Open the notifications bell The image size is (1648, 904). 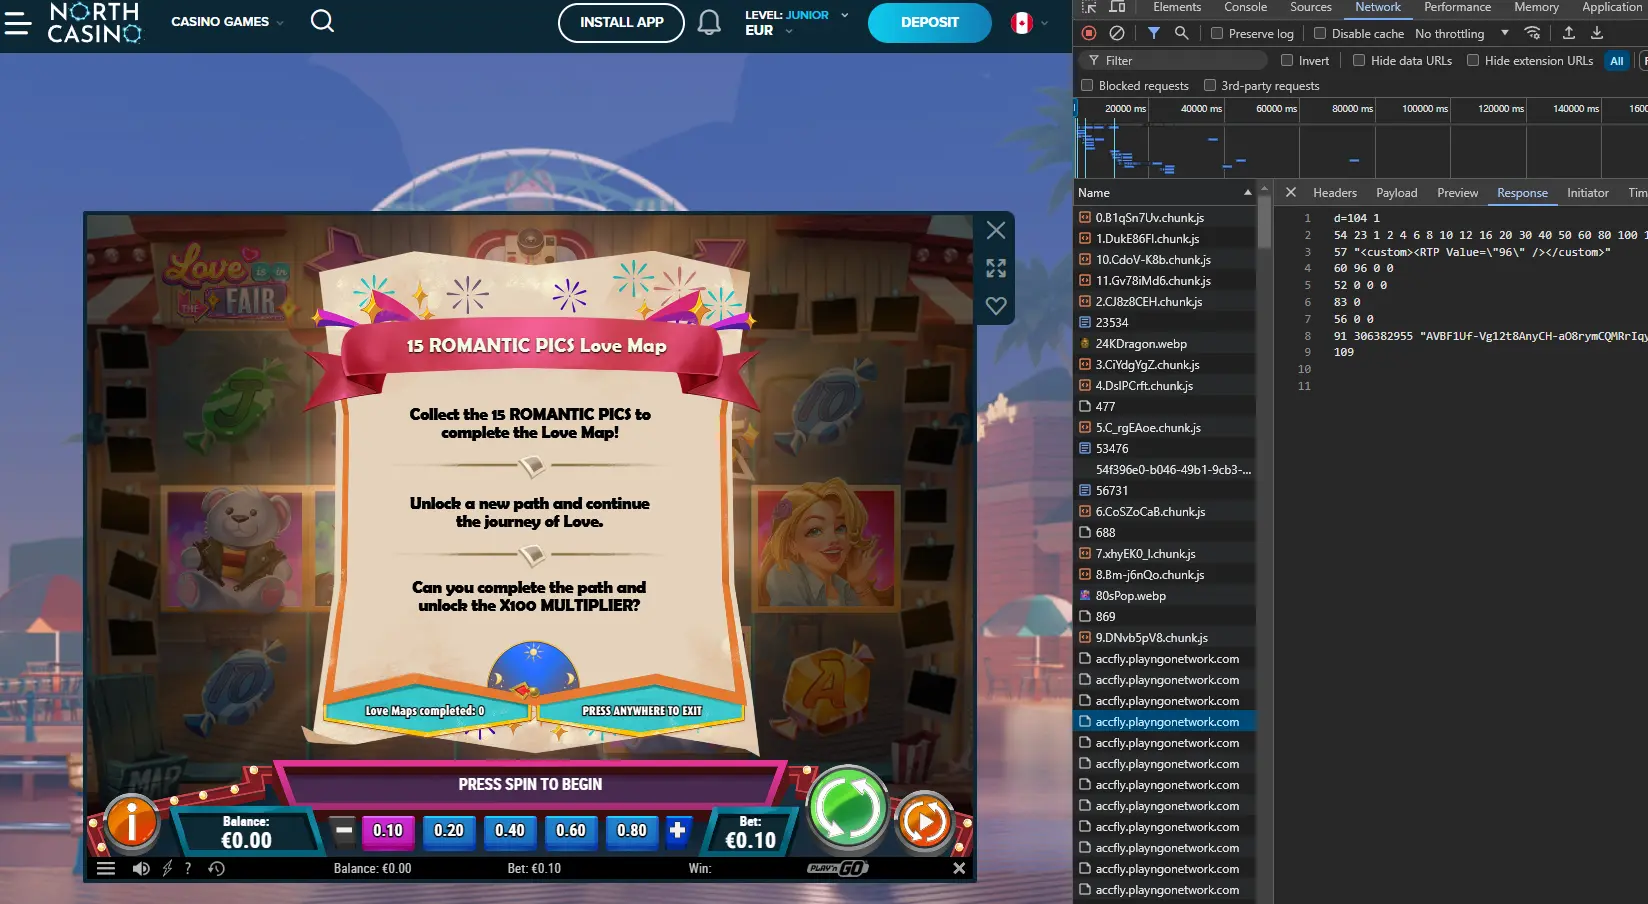click(709, 22)
